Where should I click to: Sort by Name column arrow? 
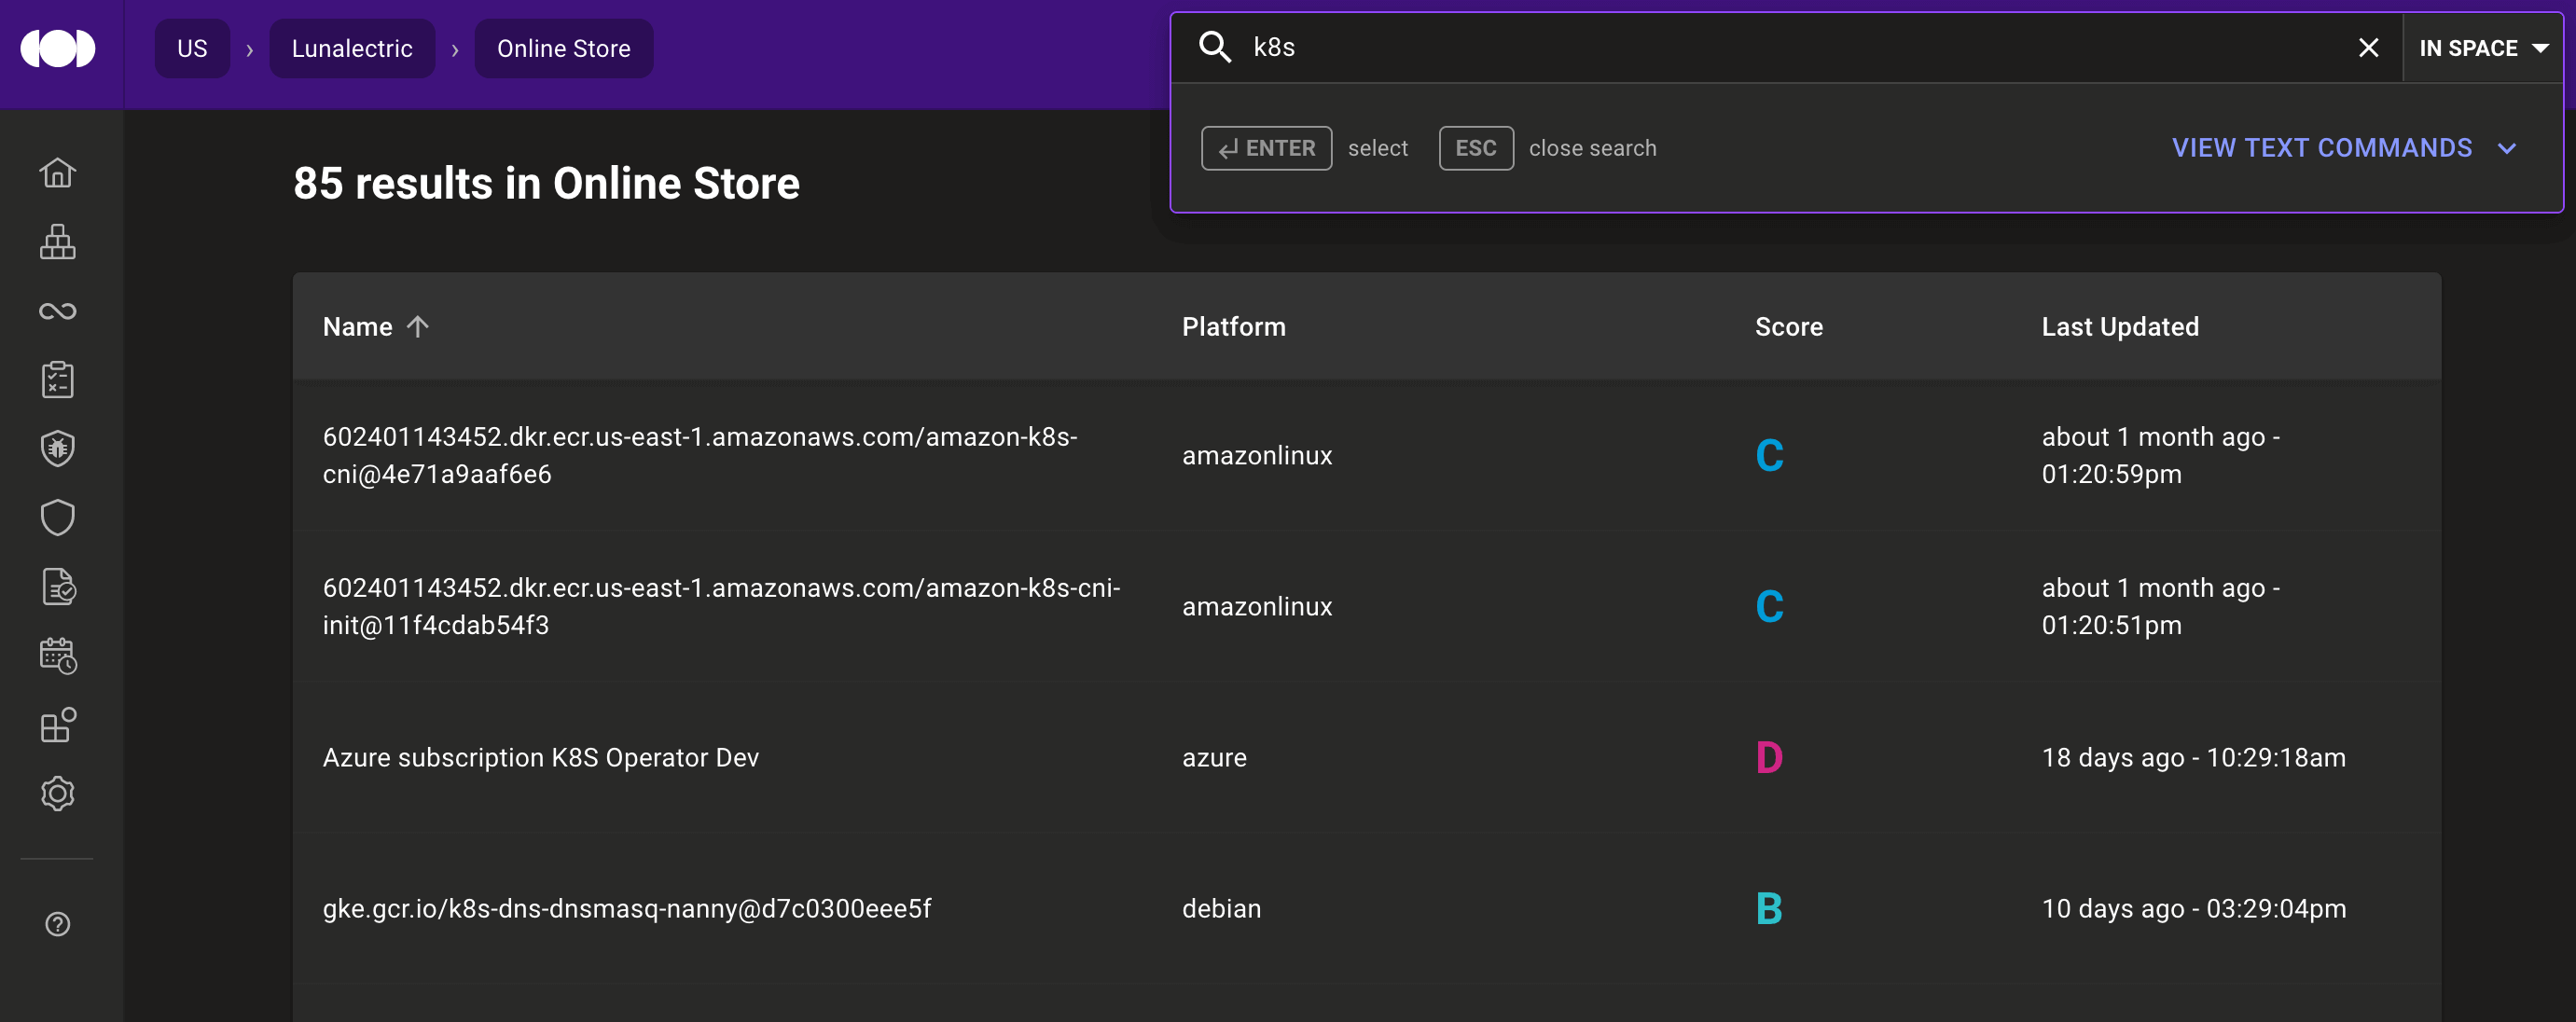(x=418, y=326)
